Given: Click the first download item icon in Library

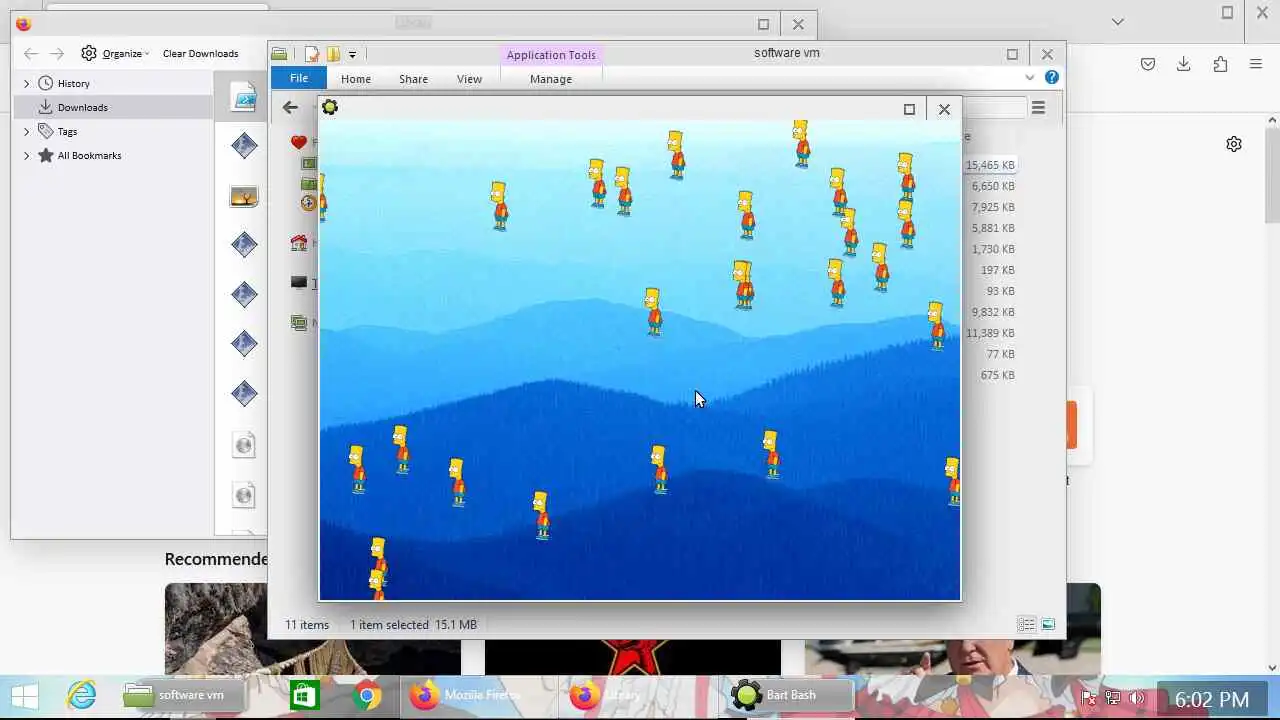Looking at the screenshot, I should 244,97.
